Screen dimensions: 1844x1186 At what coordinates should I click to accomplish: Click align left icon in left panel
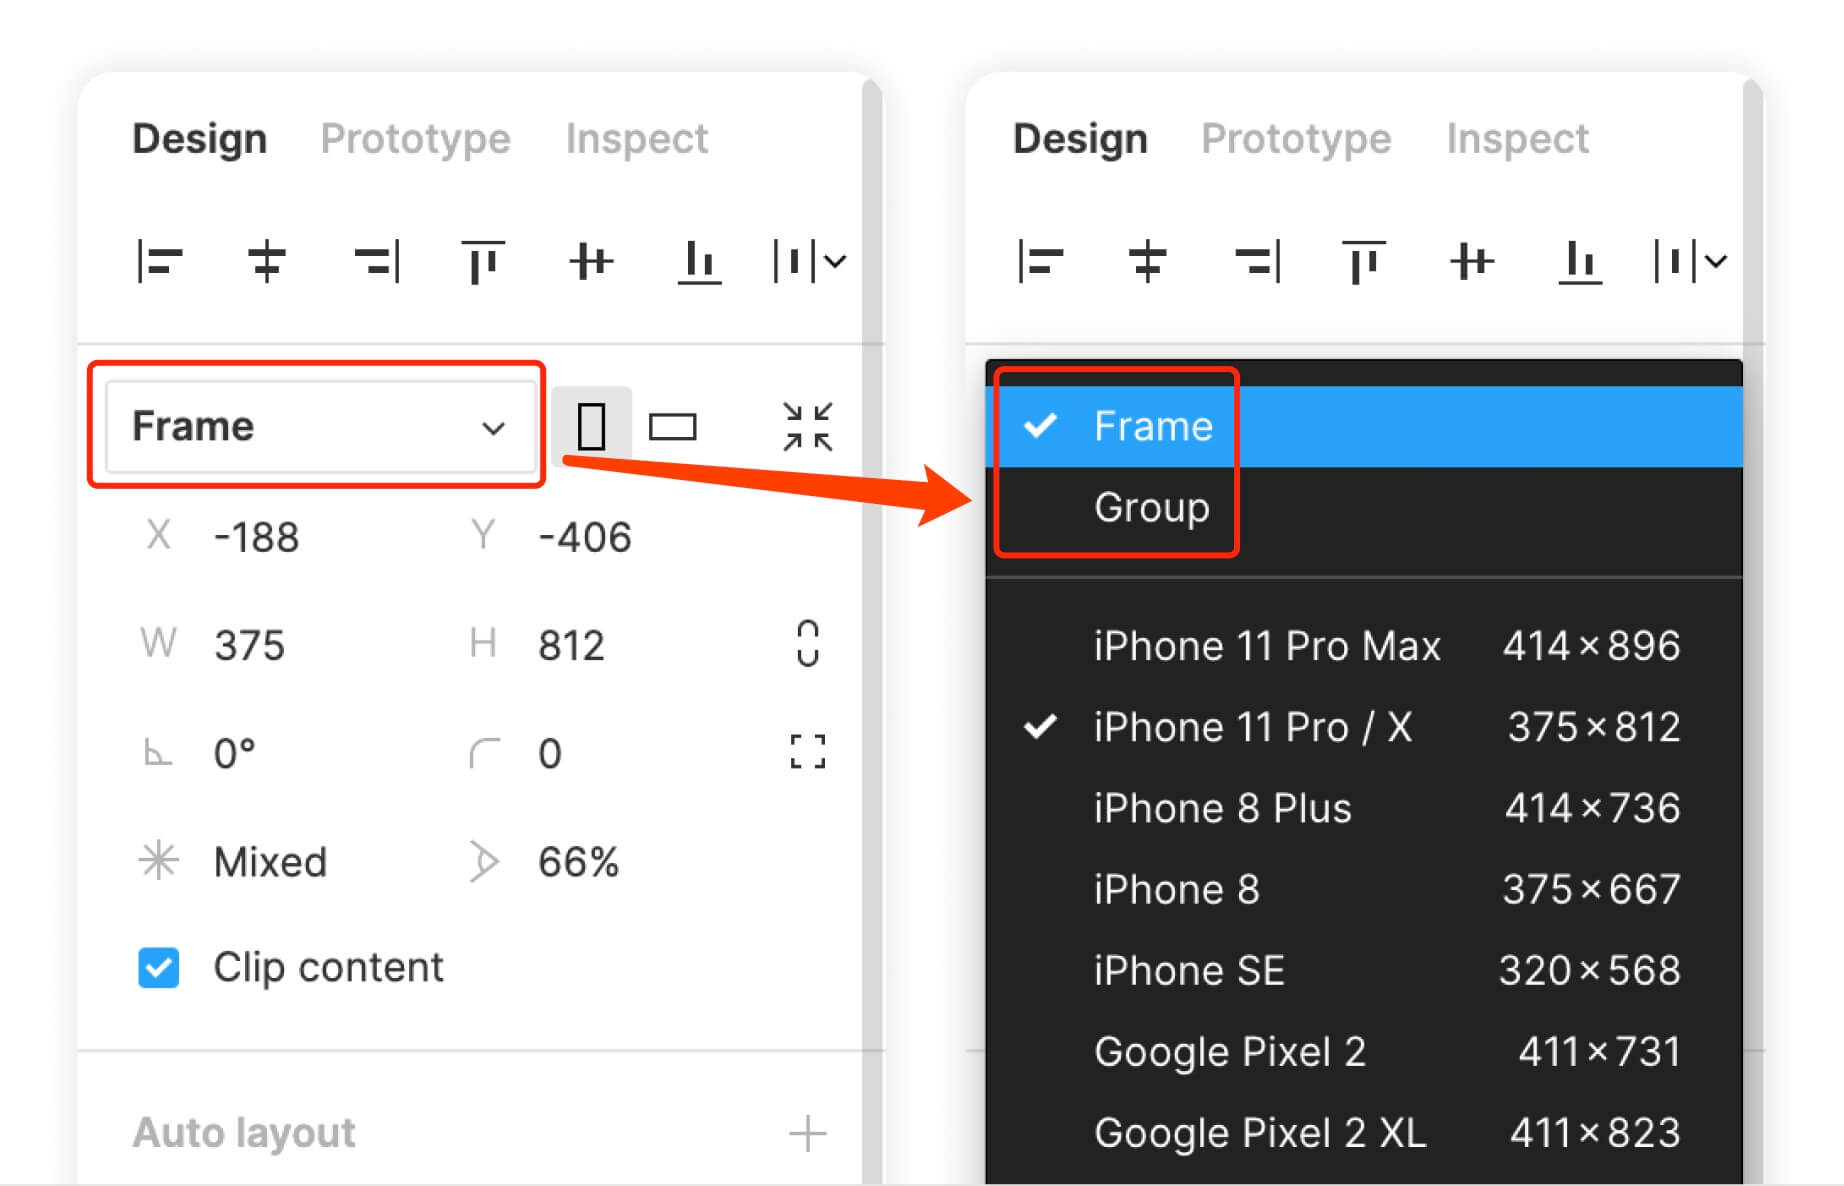(x=159, y=262)
